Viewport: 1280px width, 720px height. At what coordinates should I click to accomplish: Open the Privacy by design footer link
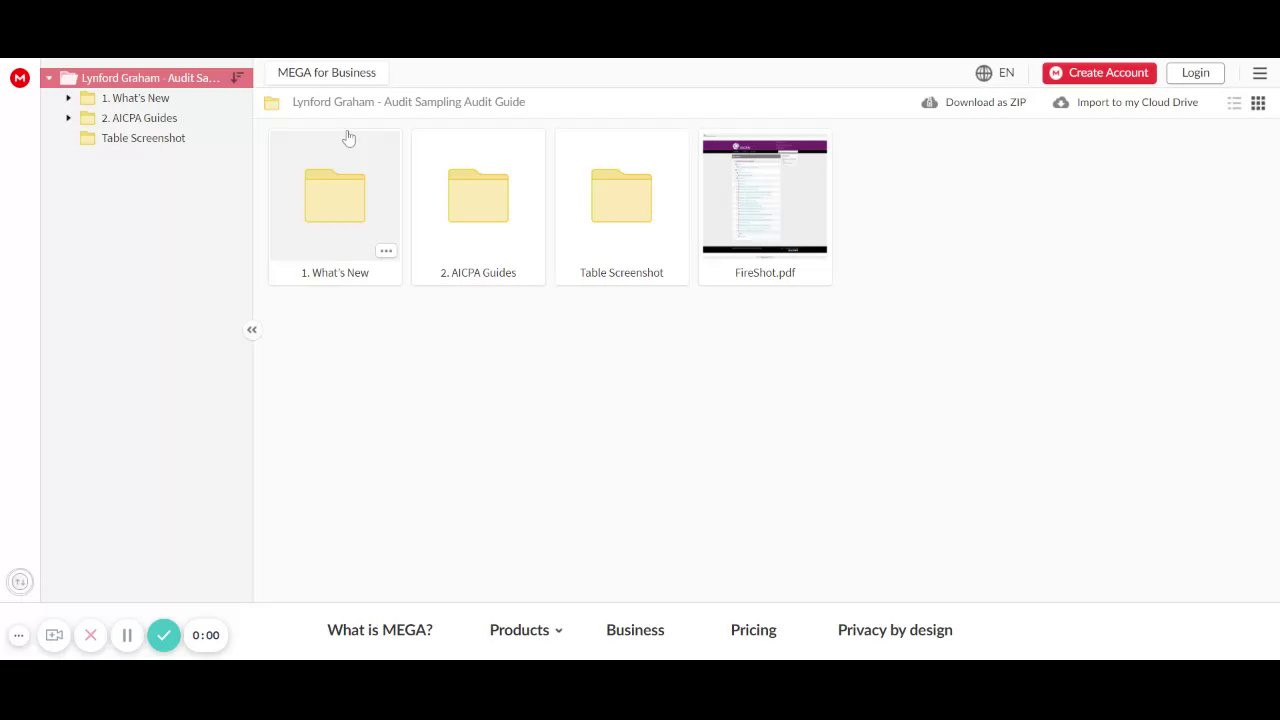point(895,630)
